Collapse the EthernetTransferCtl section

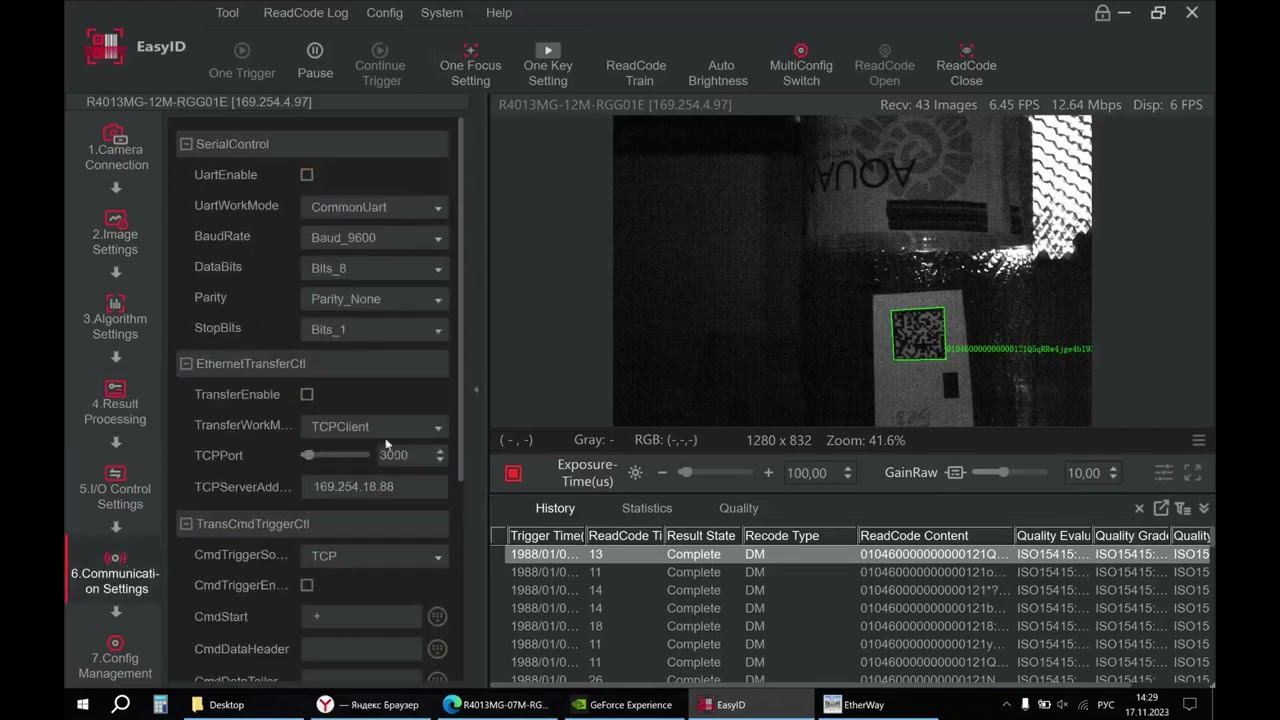tap(186, 363)
